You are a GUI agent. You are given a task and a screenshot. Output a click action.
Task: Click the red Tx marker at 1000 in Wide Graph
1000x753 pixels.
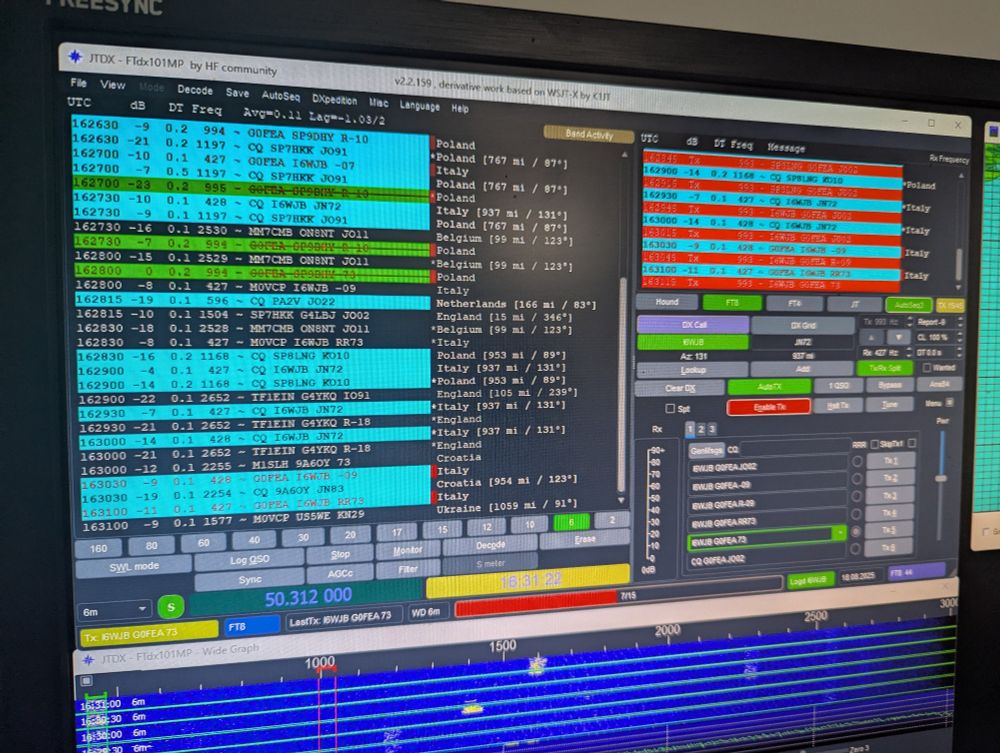pos(327,669)
